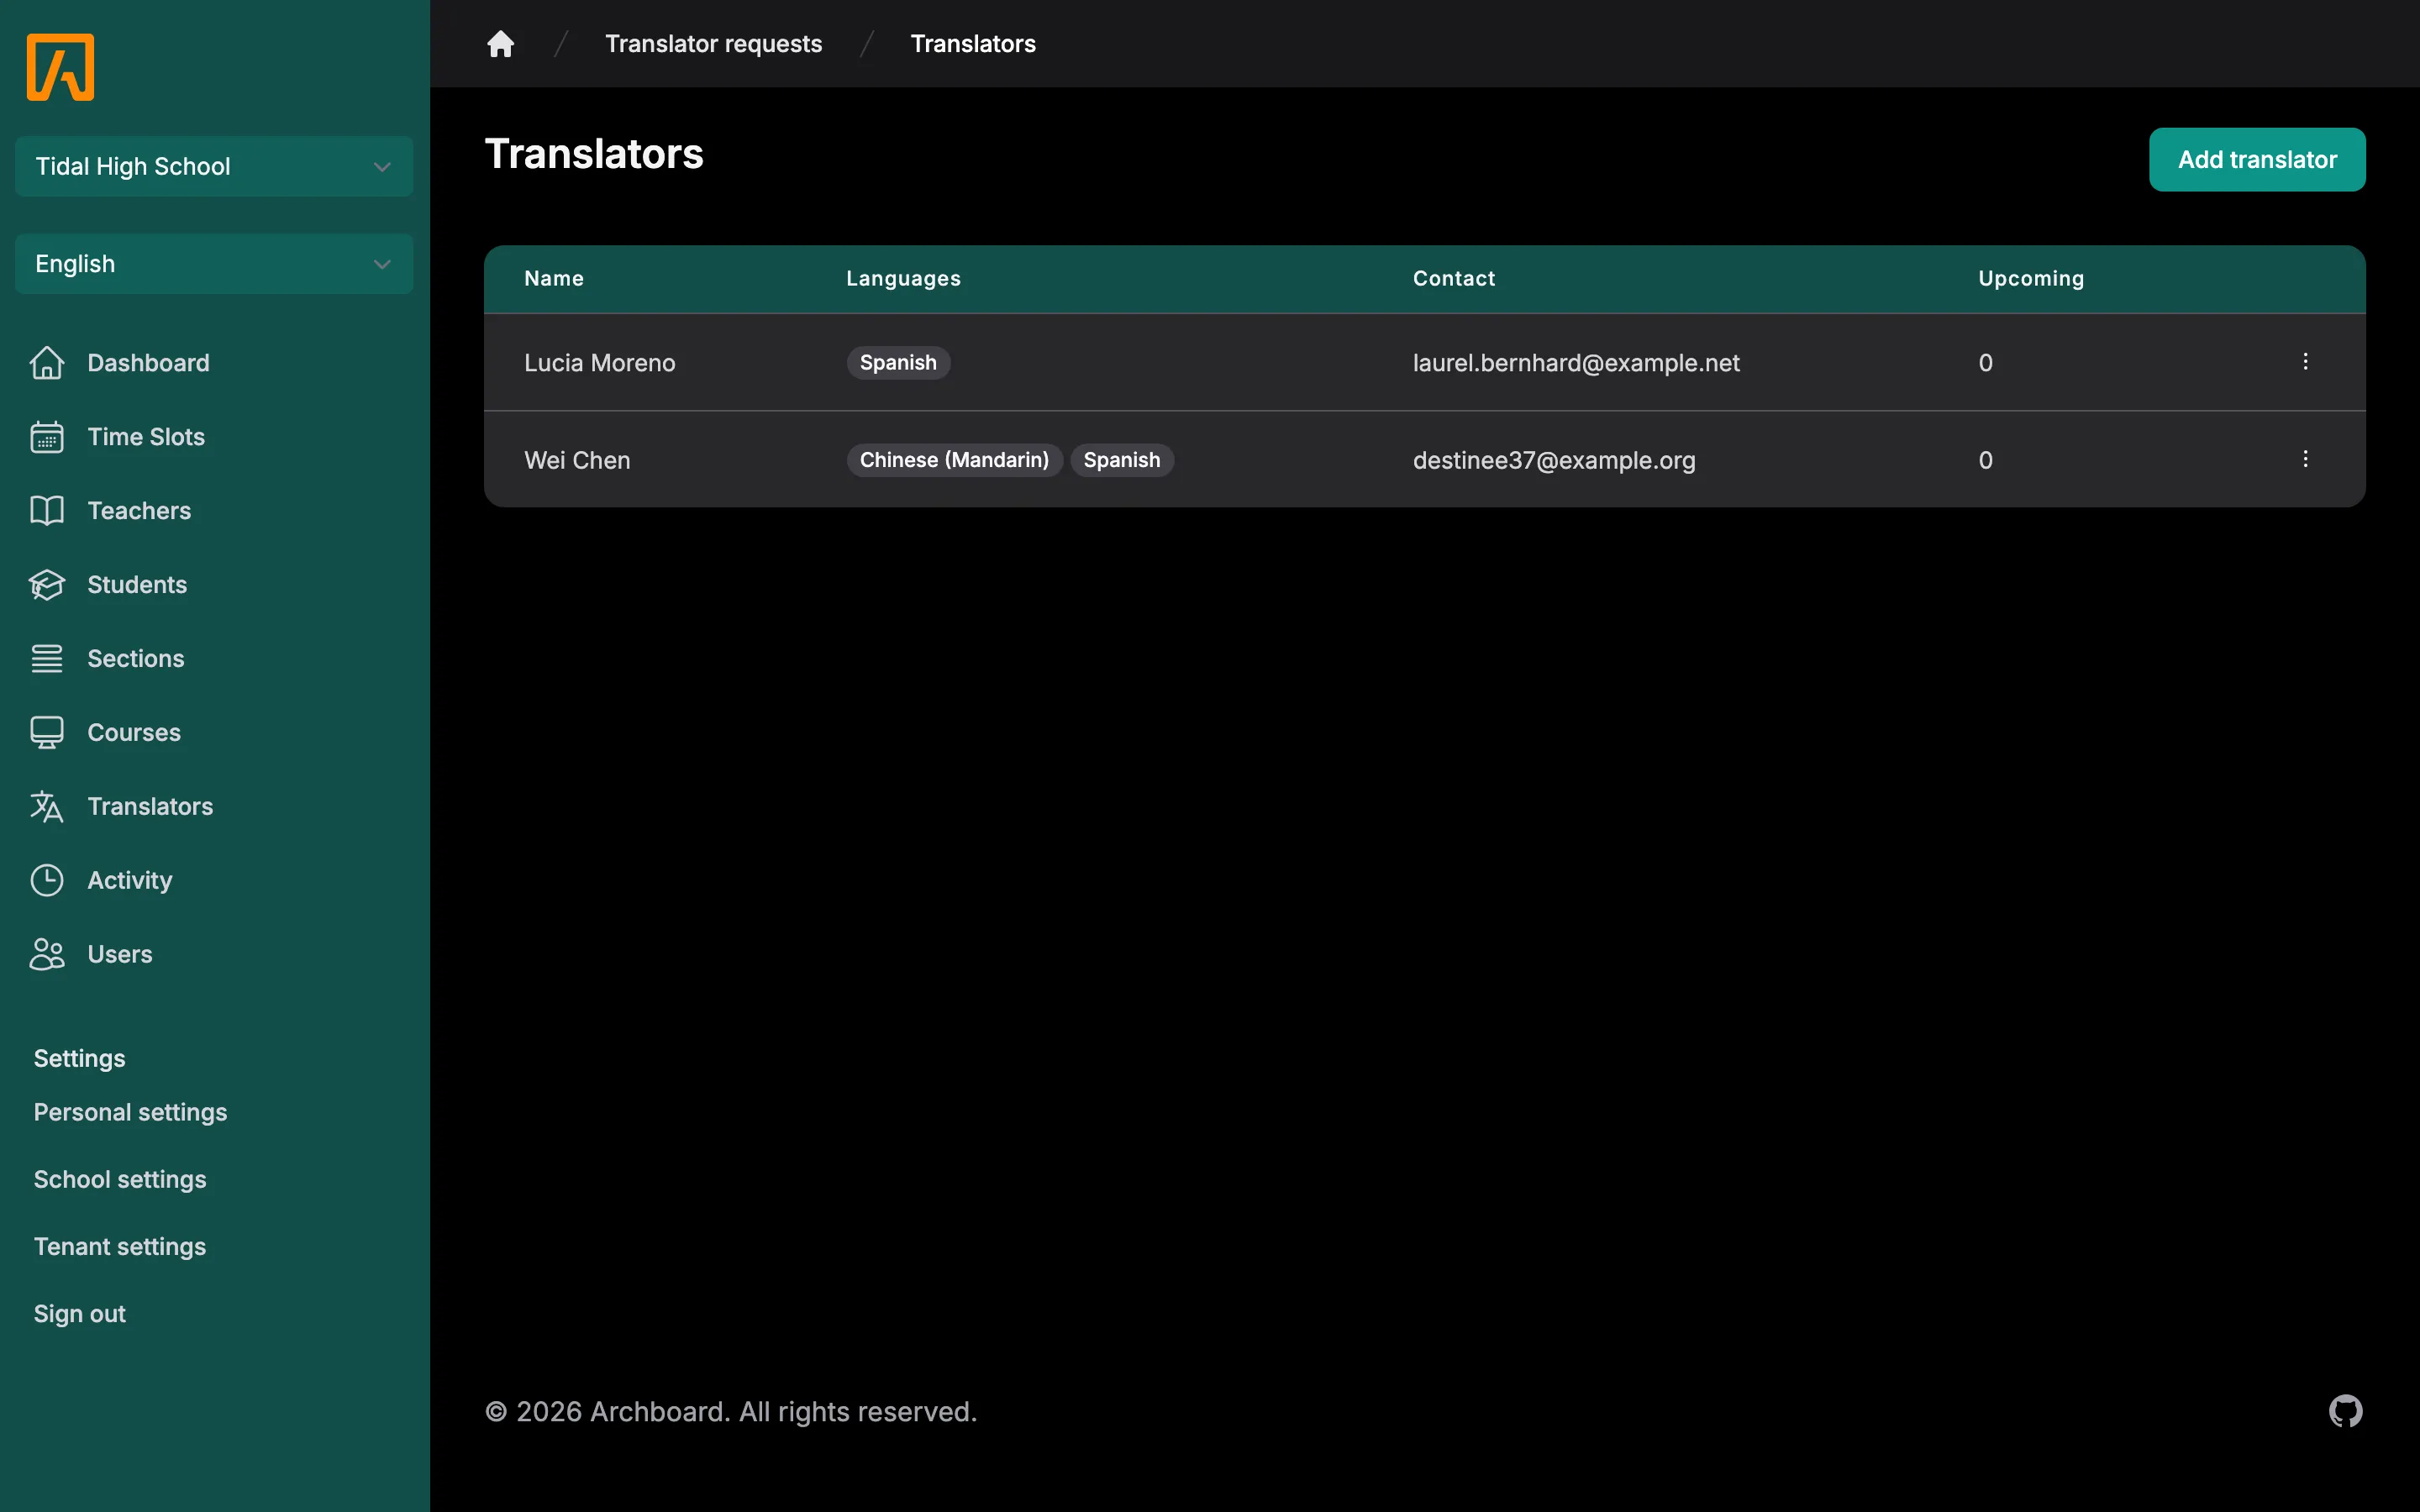Click the Activity clock icon
Screen dimensions: 2420x1512
[x=47, y=881]
